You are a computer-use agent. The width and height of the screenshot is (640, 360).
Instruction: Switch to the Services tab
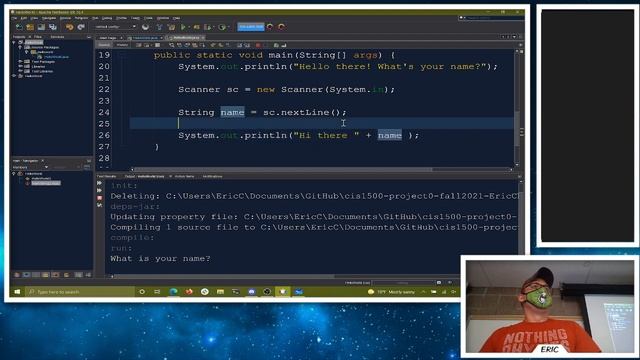pyautogui.click(x=57, y=37)
